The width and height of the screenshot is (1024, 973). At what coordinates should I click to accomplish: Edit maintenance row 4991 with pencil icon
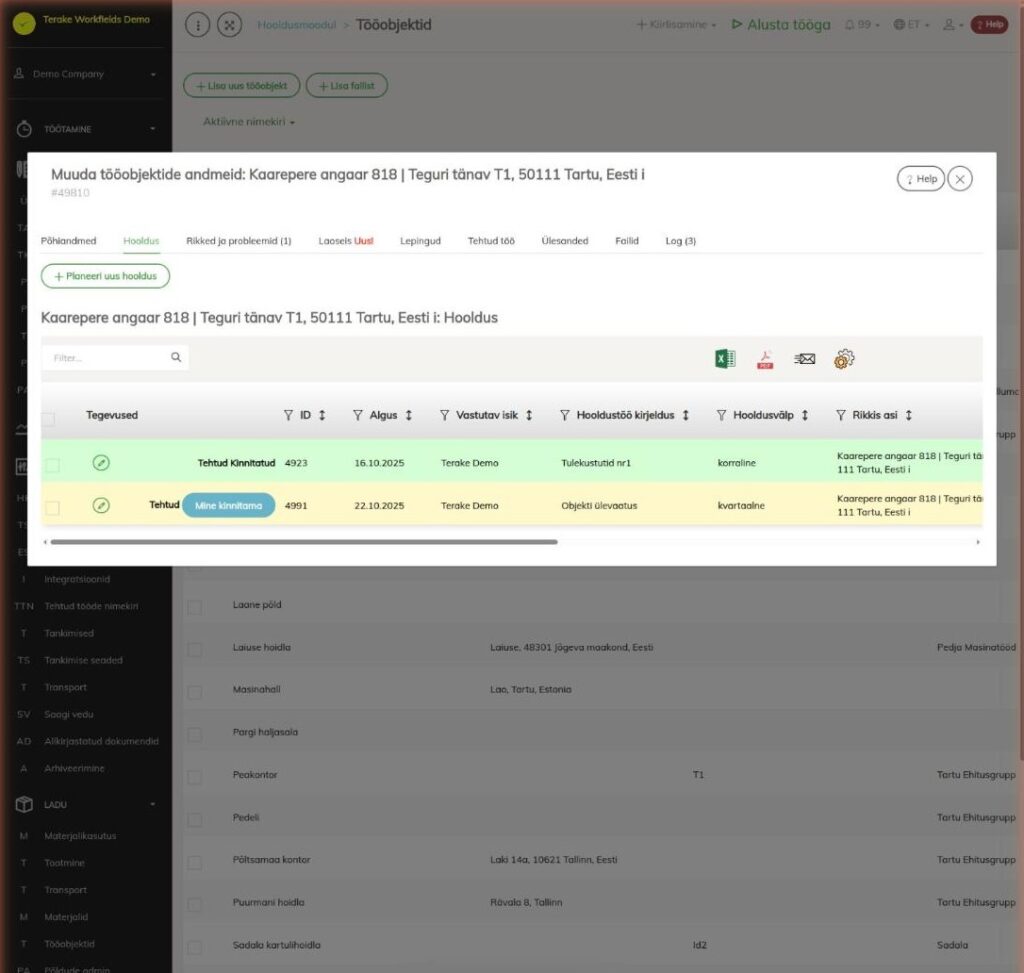pos(101,505)
